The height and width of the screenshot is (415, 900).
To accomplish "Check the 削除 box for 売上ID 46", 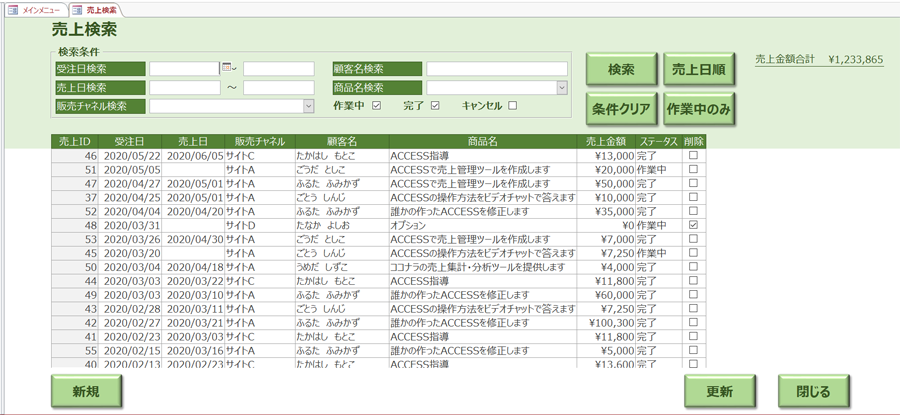I will coord(693,156).
